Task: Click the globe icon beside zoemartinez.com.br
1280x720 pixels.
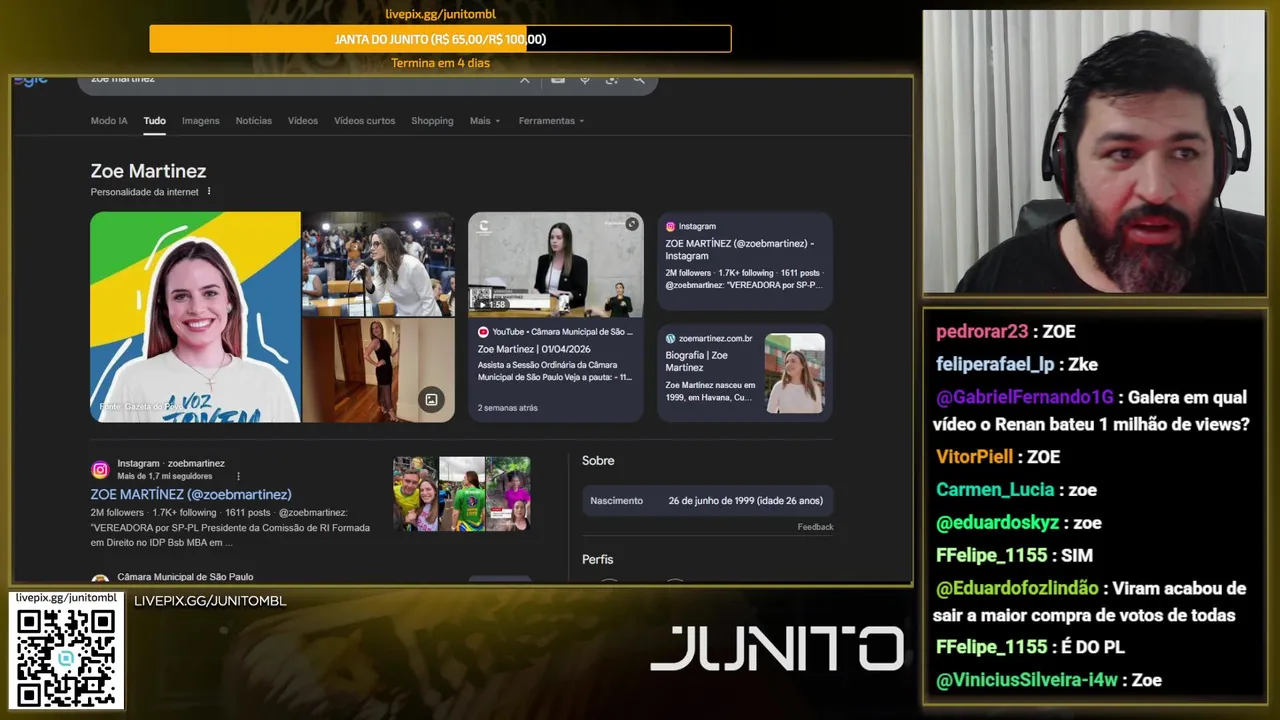Action: pos(670,338)
